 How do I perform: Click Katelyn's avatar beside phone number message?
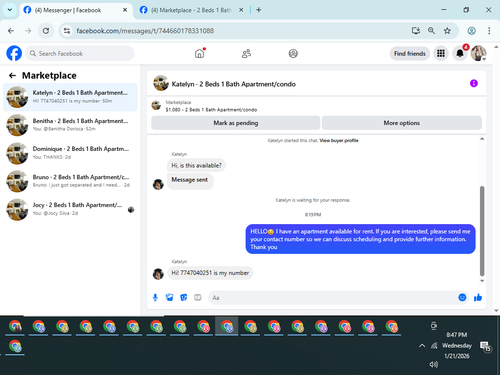(158, 274)
